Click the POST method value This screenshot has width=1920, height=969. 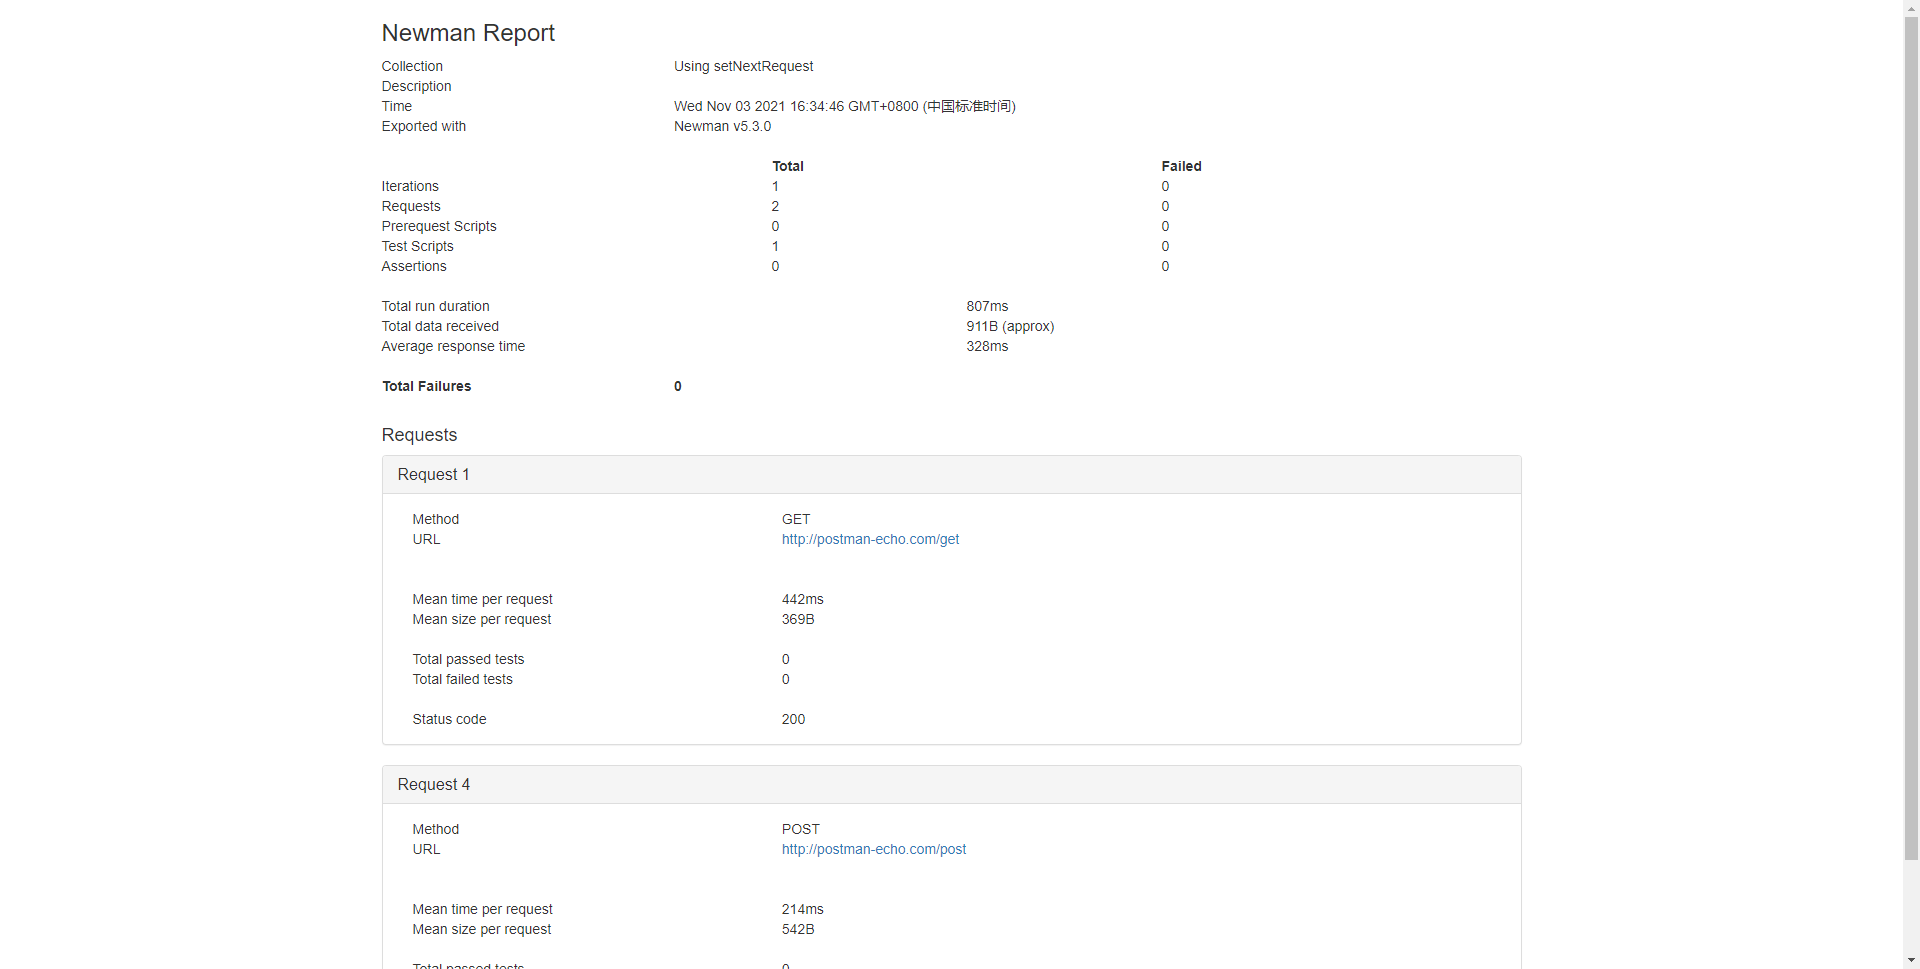(800, 829)
